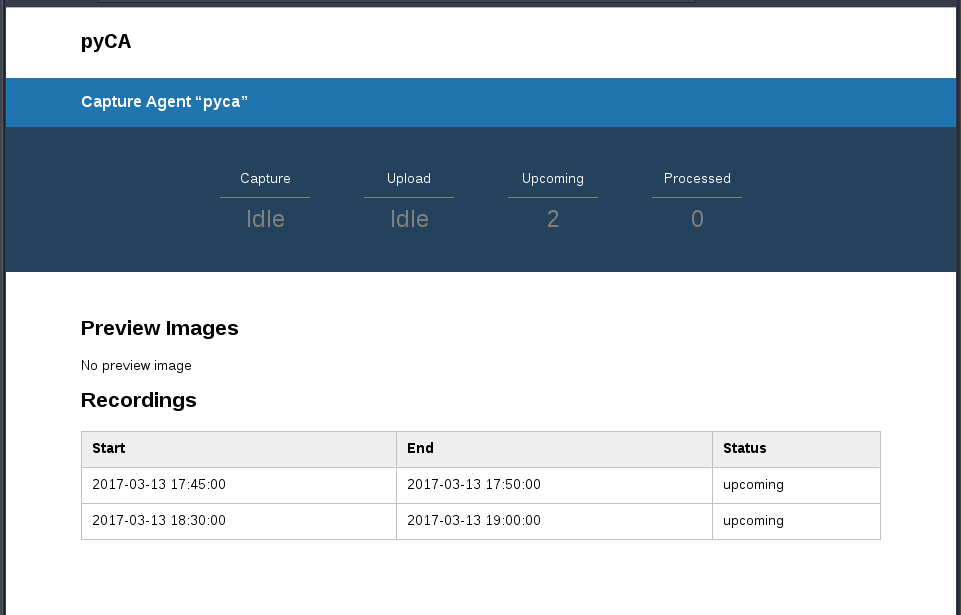Click the Preview Images heading
Image resolution: width=961 pixels, height=615 pixels.
click(159, 328)
